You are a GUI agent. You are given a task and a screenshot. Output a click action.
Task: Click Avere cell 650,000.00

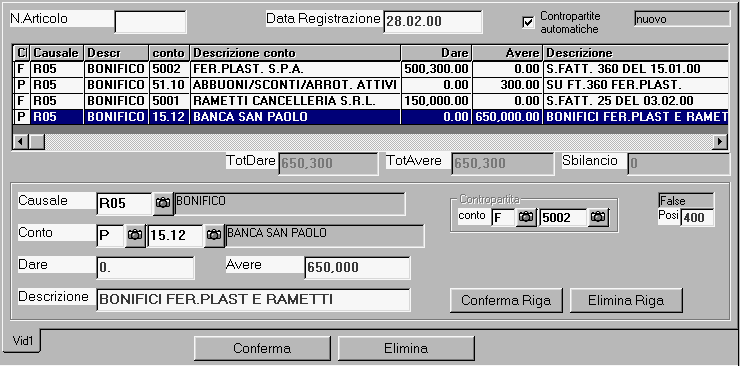coord(508,117)
